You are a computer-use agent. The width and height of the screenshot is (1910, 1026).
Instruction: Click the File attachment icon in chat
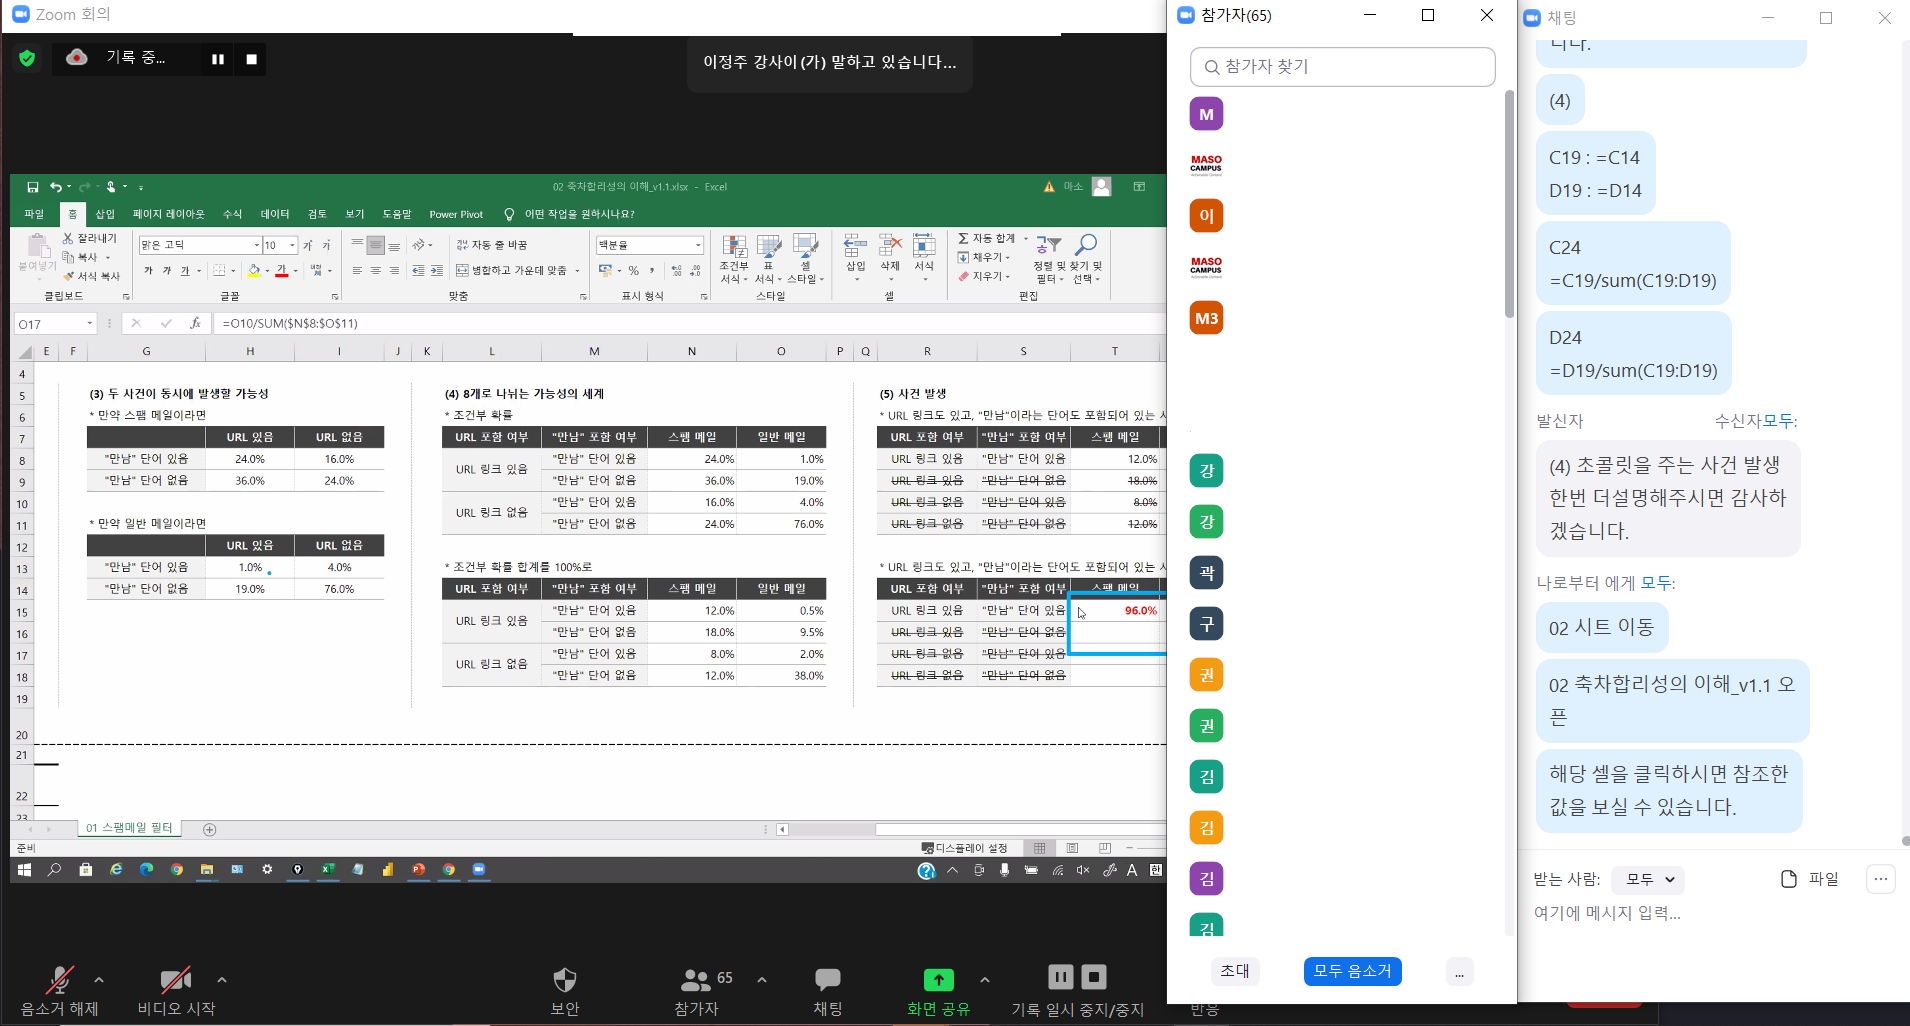click(1789, 879)
